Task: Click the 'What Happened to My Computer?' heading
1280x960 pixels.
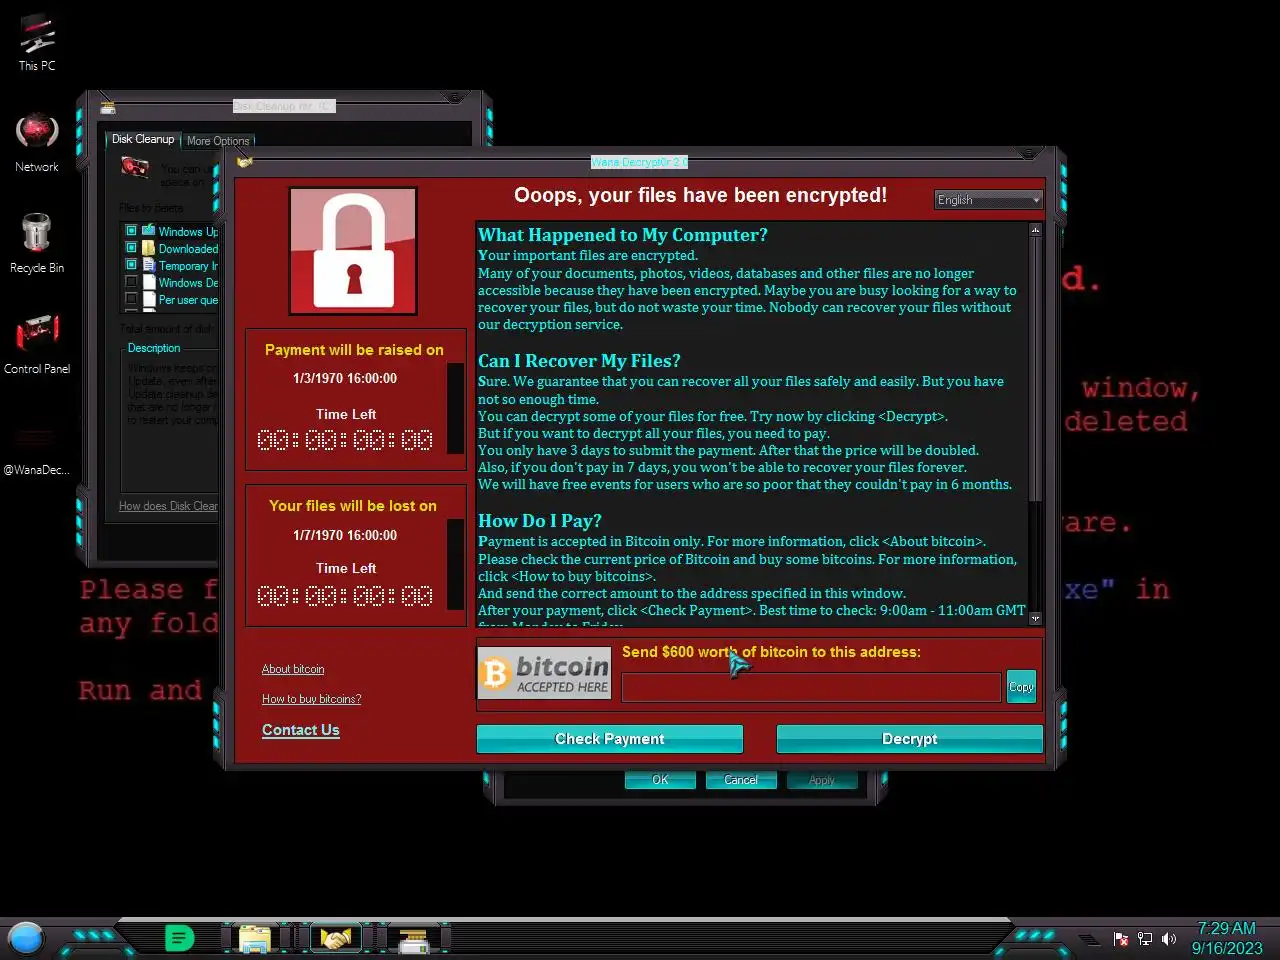Action: (623, 235)
